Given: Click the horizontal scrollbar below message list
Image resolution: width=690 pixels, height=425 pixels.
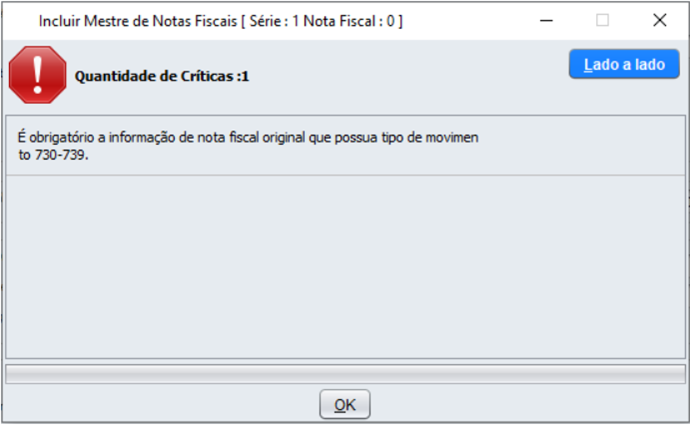Looking at the screenshot, I should pyautogui.click(x=345, y=374).
